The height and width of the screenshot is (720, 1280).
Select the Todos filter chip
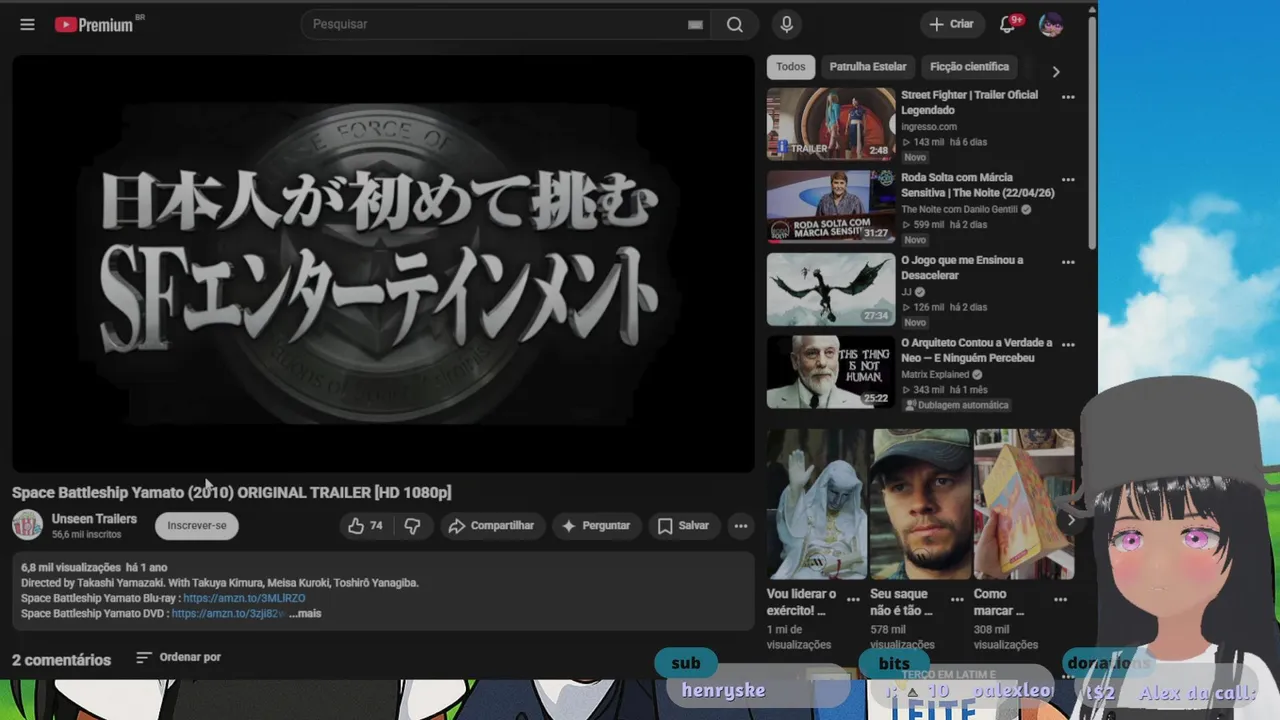point(790,67)
